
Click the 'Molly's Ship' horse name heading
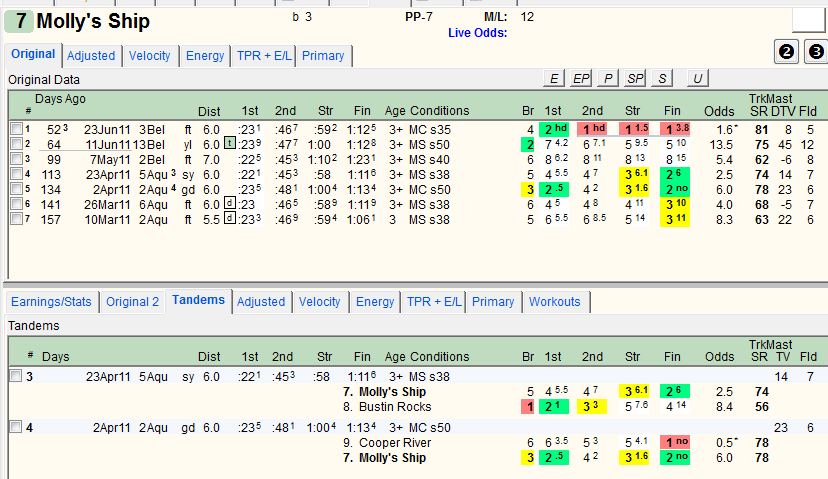(93, 21)
